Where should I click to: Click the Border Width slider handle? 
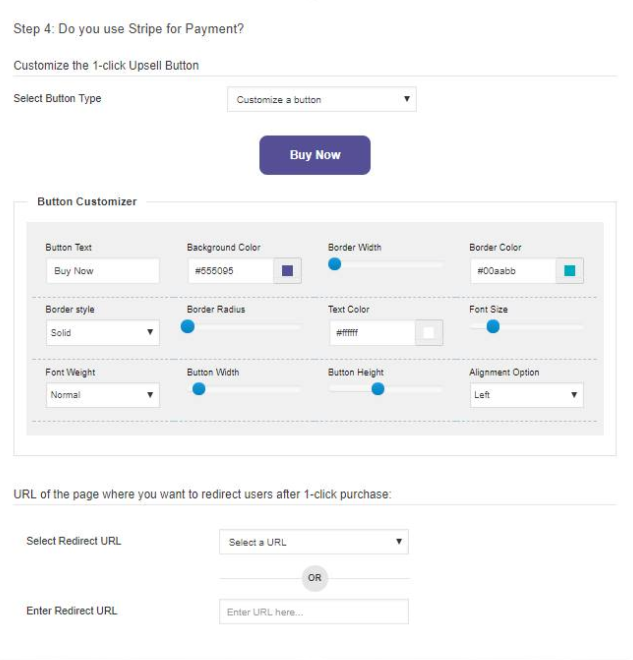point(335,264)
